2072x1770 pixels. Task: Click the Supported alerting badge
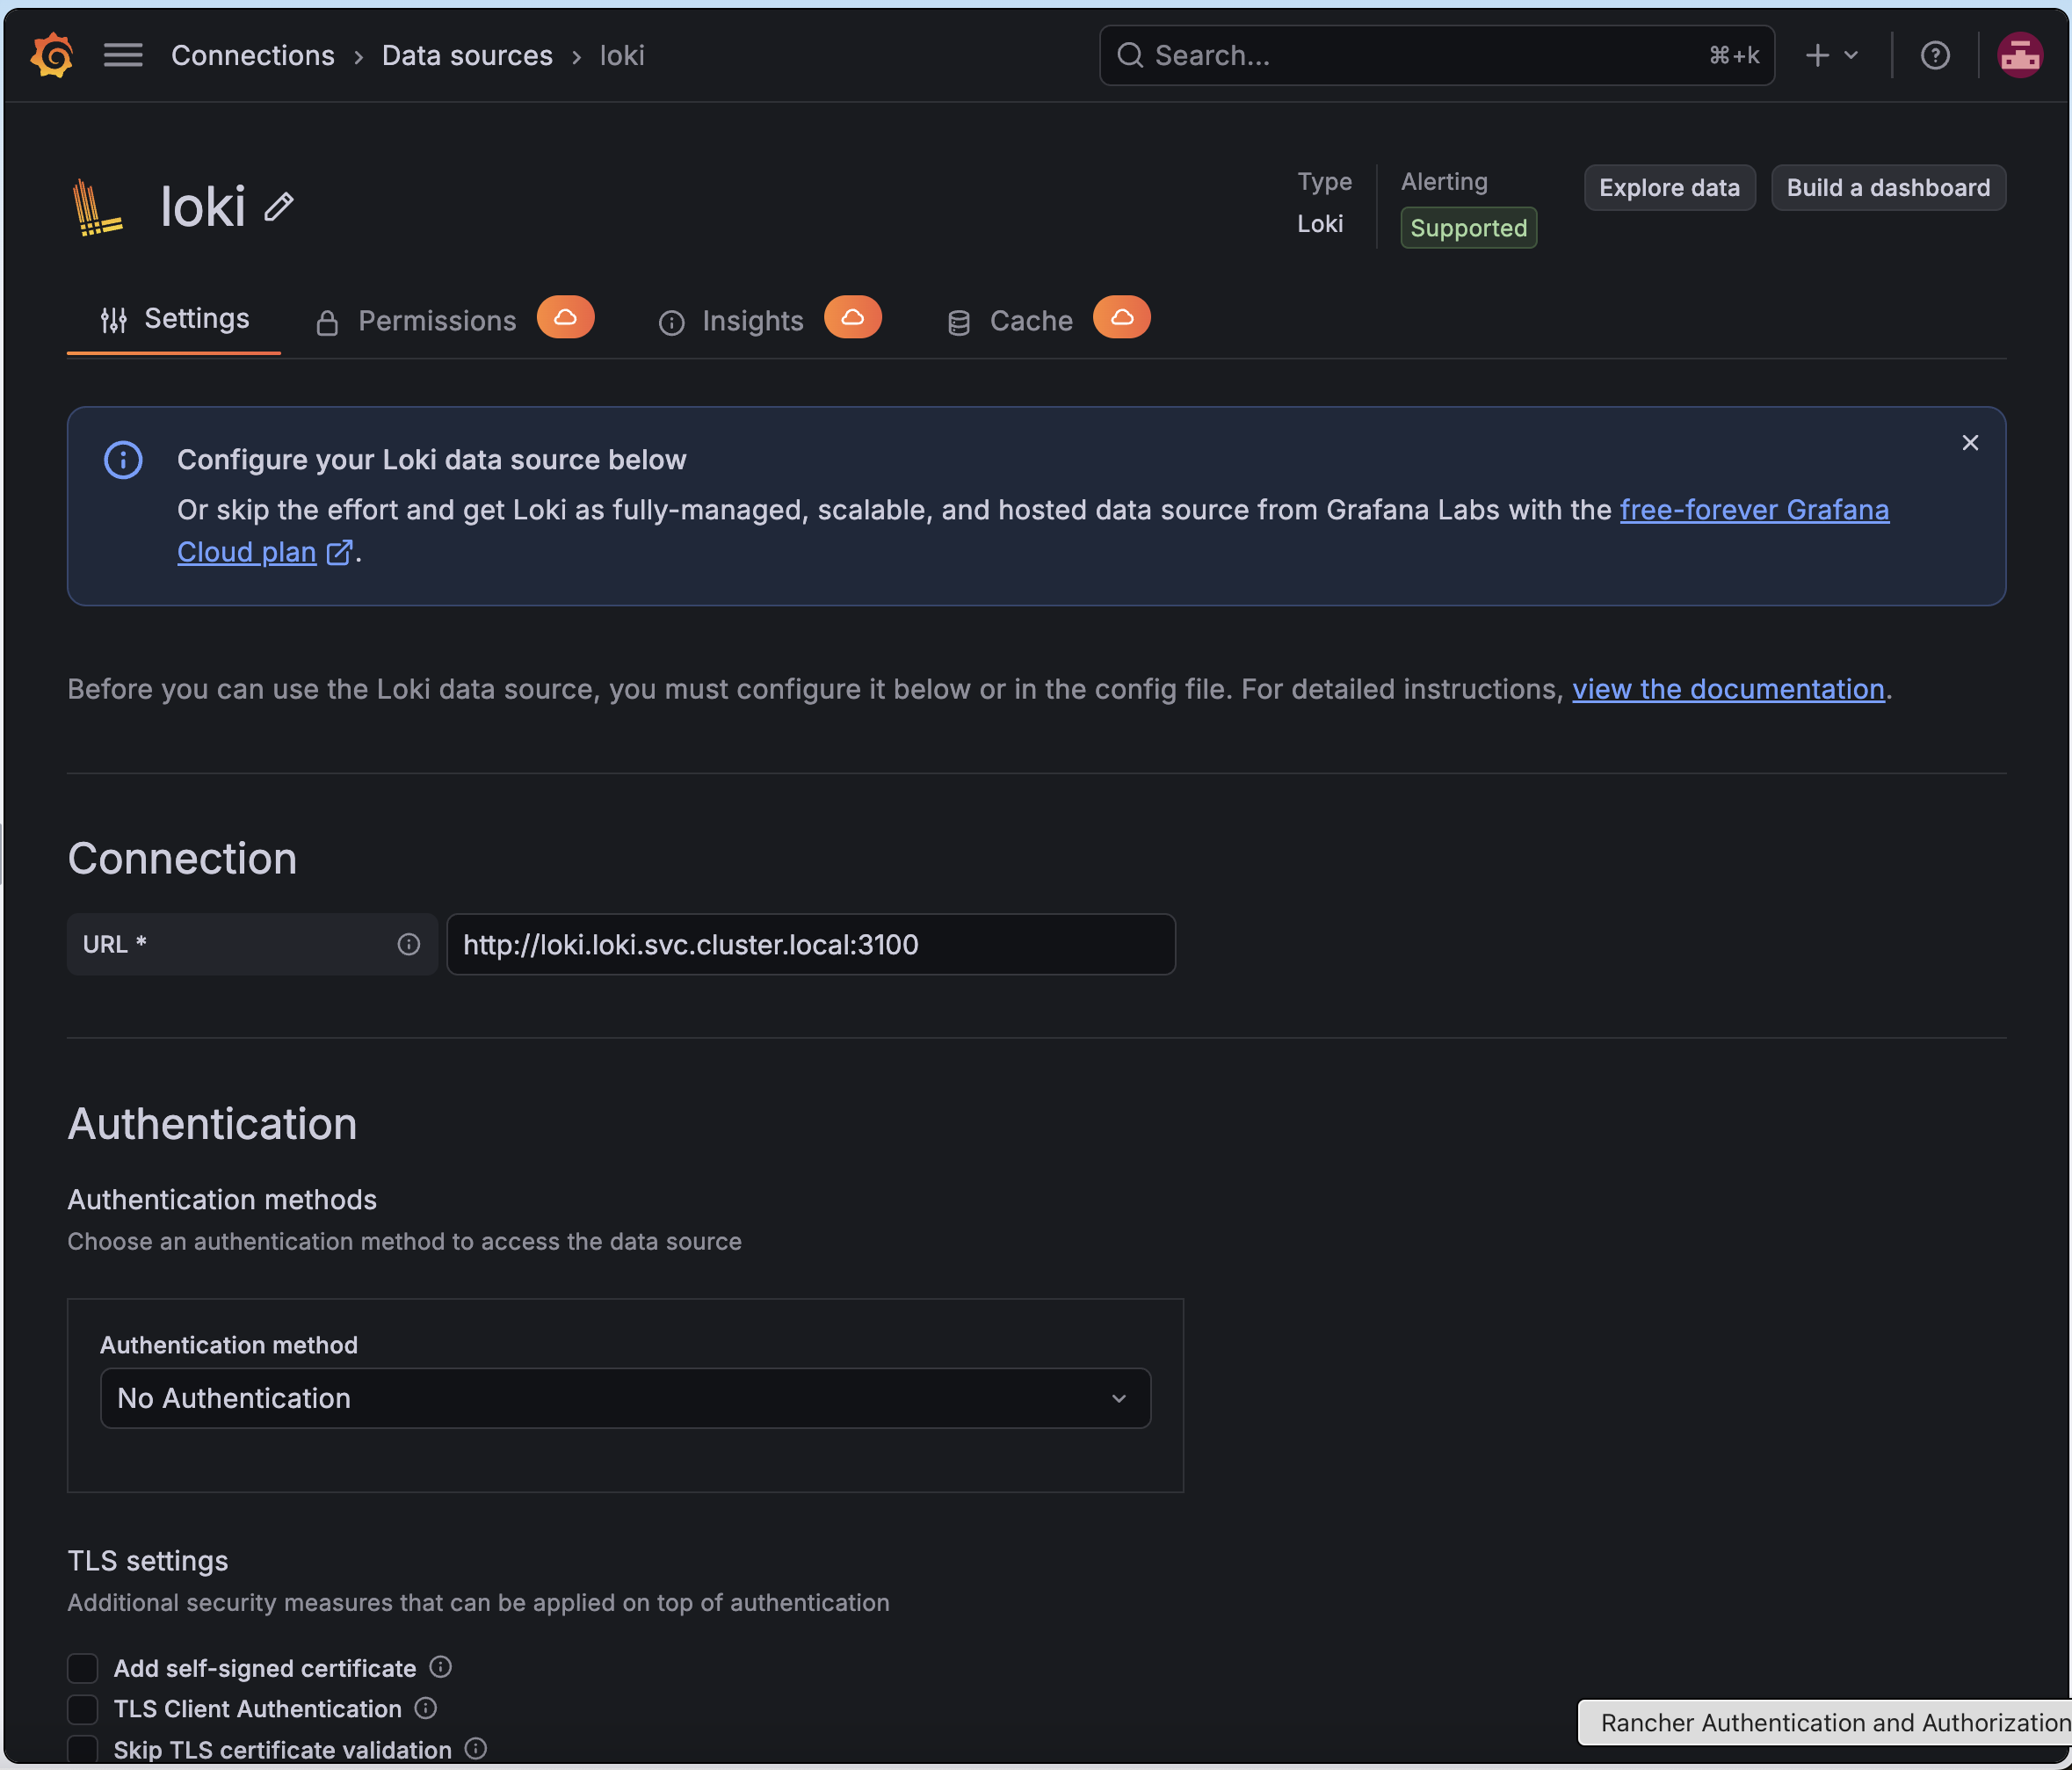[1468, 228]
